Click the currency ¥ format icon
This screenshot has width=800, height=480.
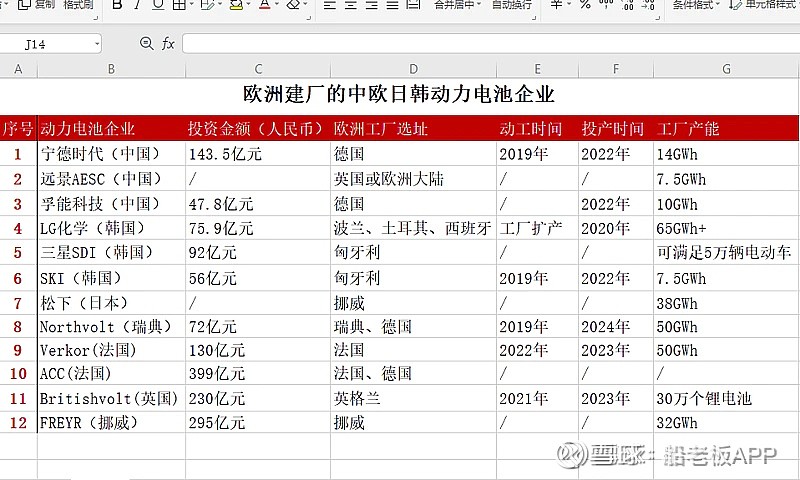point(556,5)
